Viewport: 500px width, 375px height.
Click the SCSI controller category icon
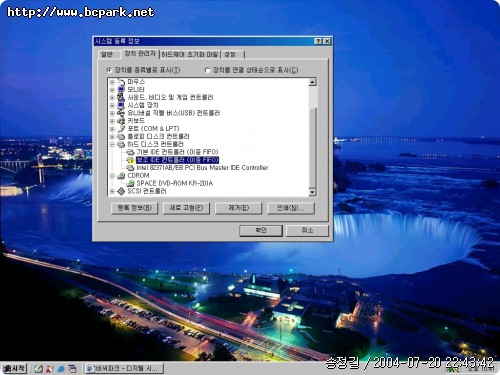pyautogui.click(x=121, y=191)
